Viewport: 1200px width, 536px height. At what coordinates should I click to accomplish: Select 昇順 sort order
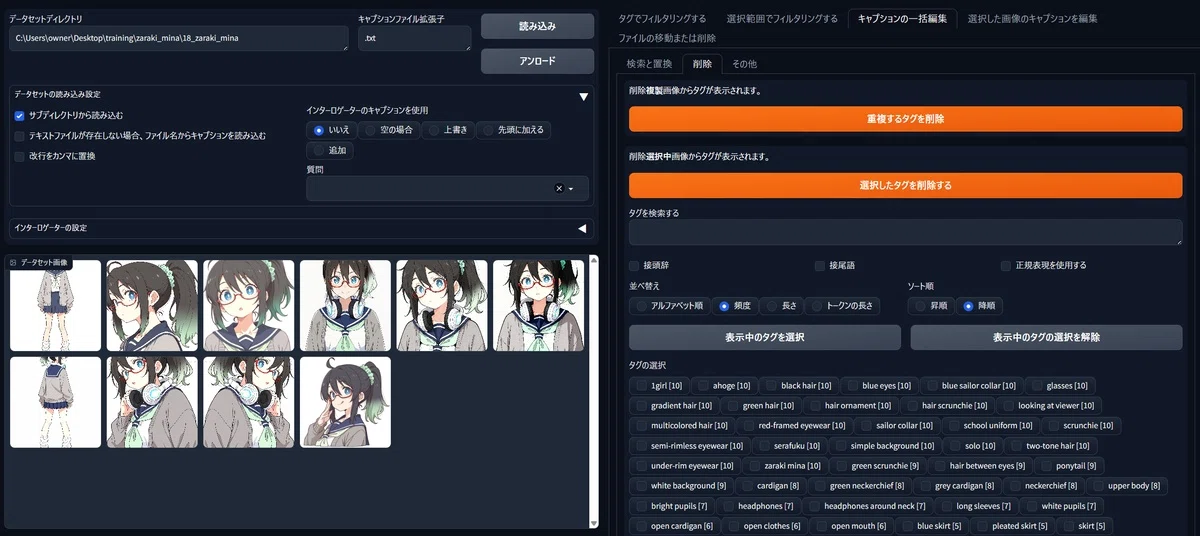pyautogui.click(x=931, y=306)
